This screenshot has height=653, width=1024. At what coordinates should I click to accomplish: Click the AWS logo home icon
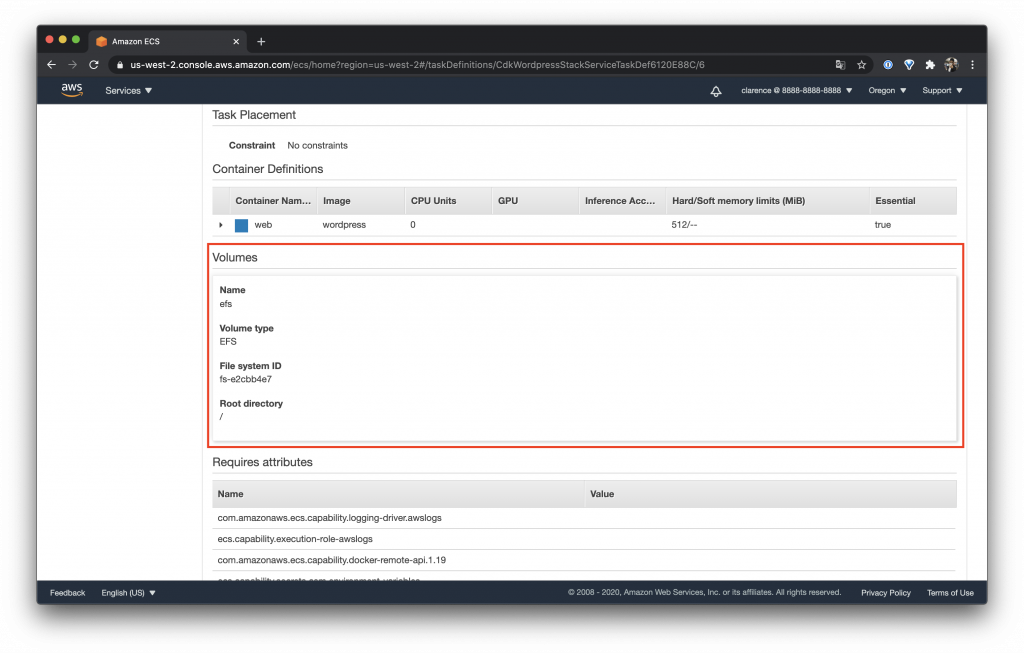72,90
